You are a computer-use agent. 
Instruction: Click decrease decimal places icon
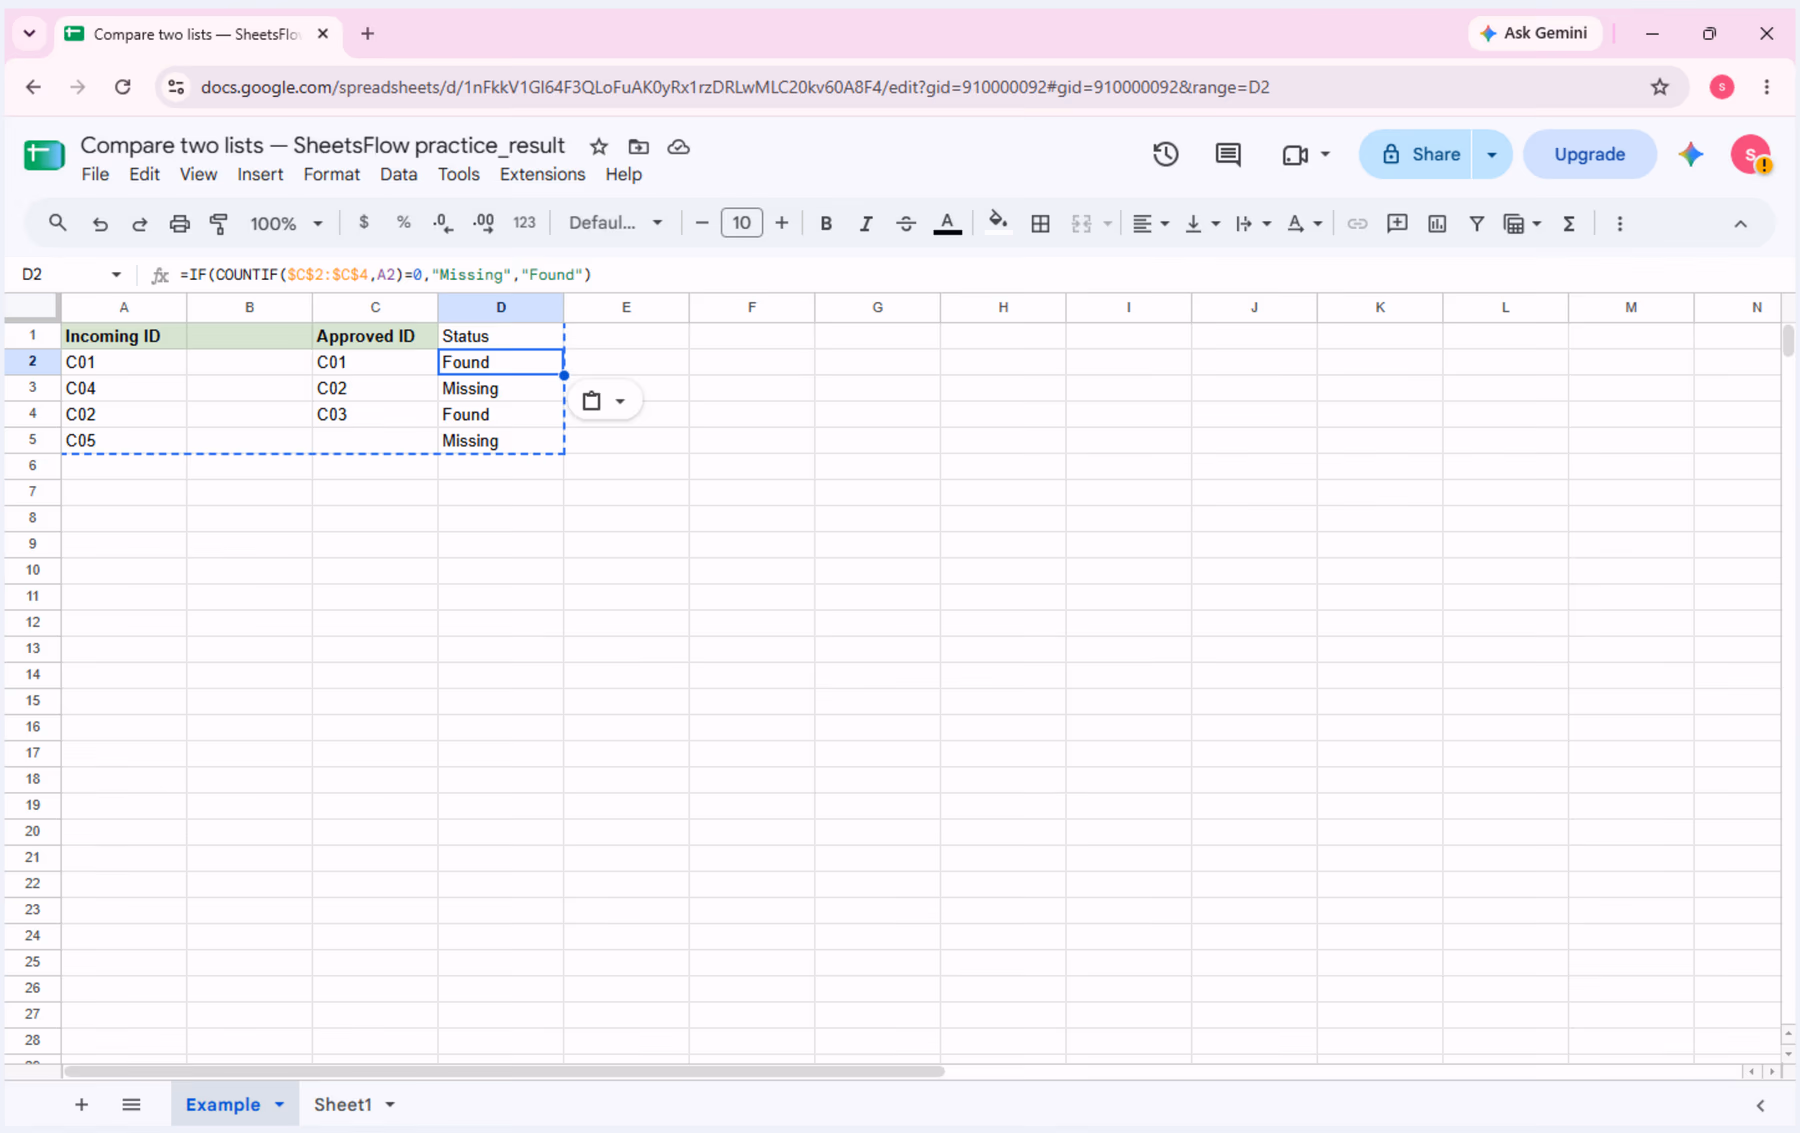click(443, 223)
